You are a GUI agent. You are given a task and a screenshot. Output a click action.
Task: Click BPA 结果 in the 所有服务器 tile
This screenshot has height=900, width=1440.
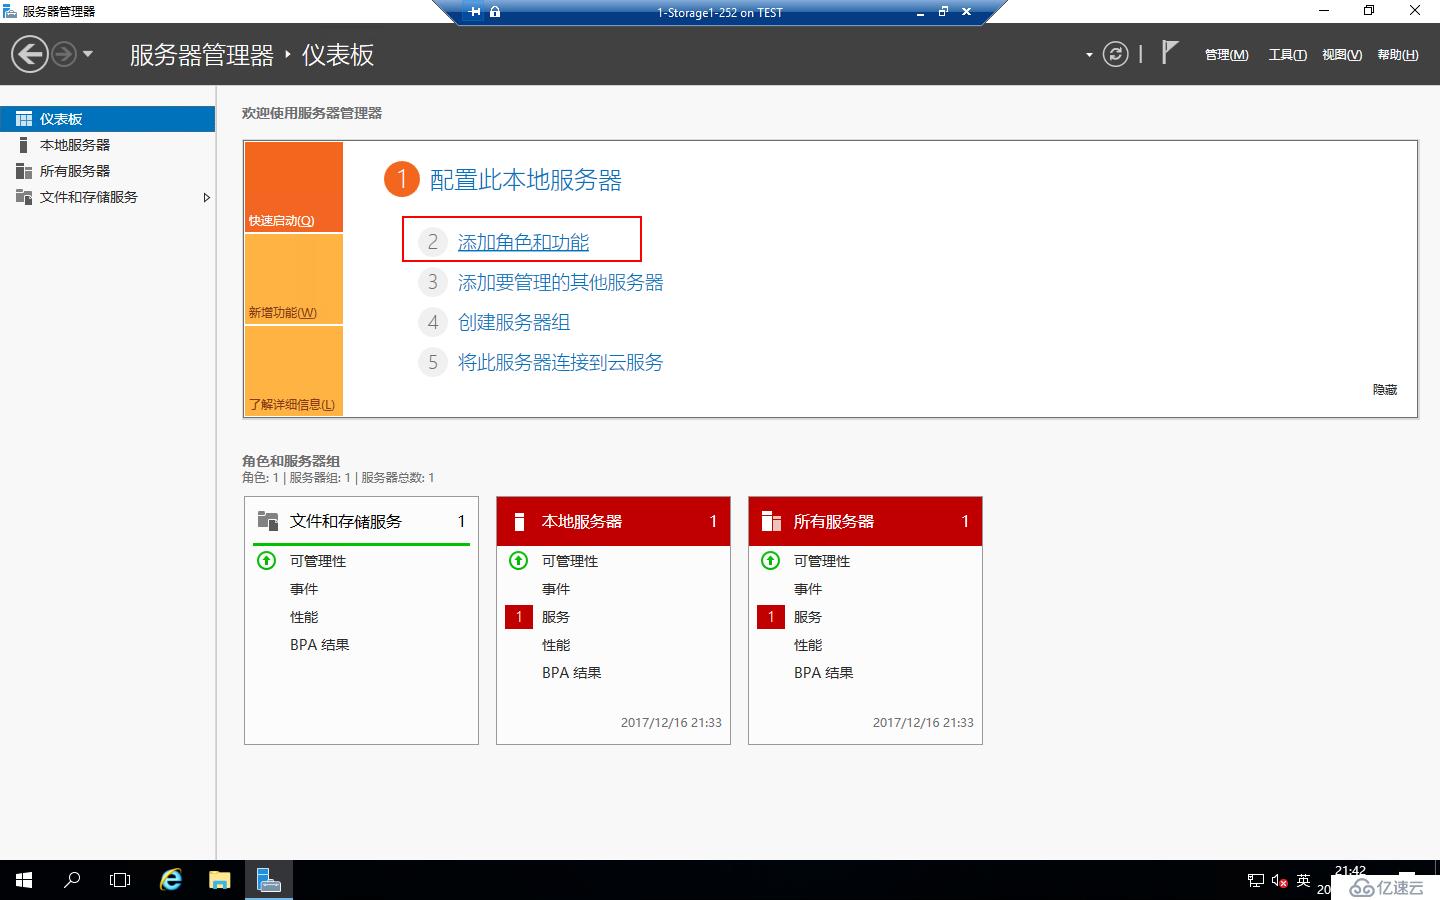(x=824, y=673)
